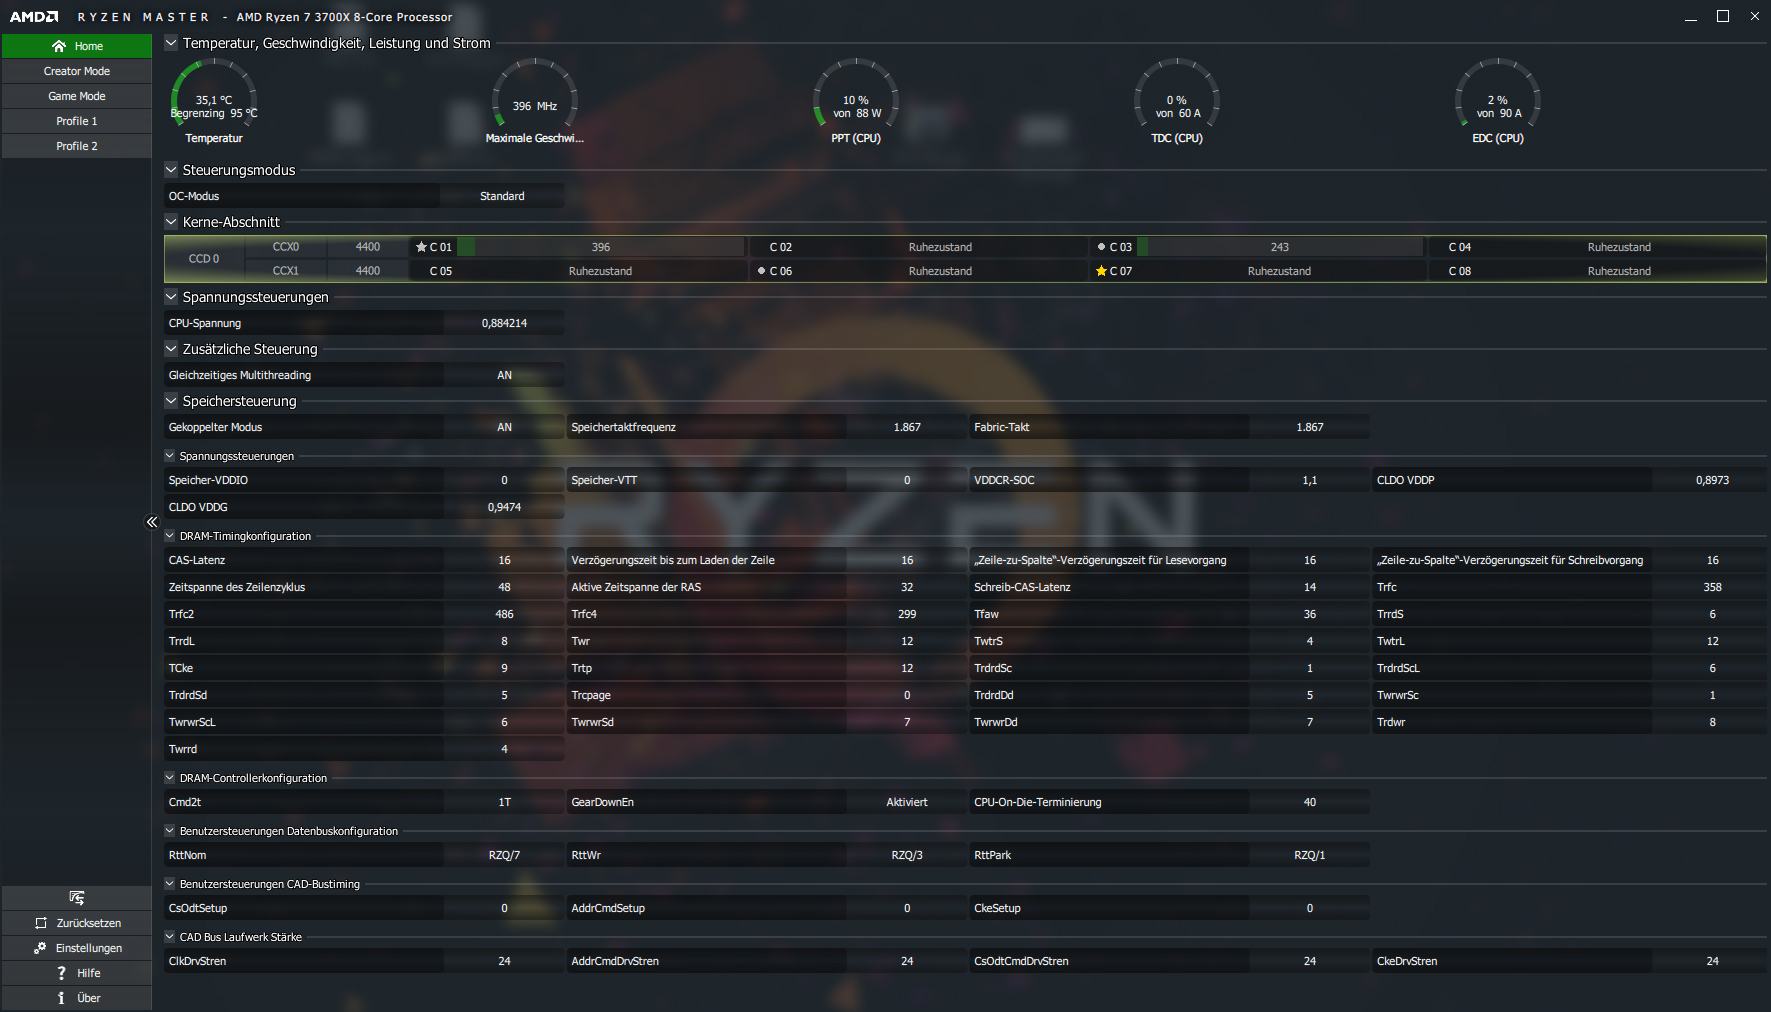Viewport: 1771px width, 1012px height.
Task: Collapse Benutzersteuerungen CAD-Bustiming subsection
Action: (x=170, y=884)
